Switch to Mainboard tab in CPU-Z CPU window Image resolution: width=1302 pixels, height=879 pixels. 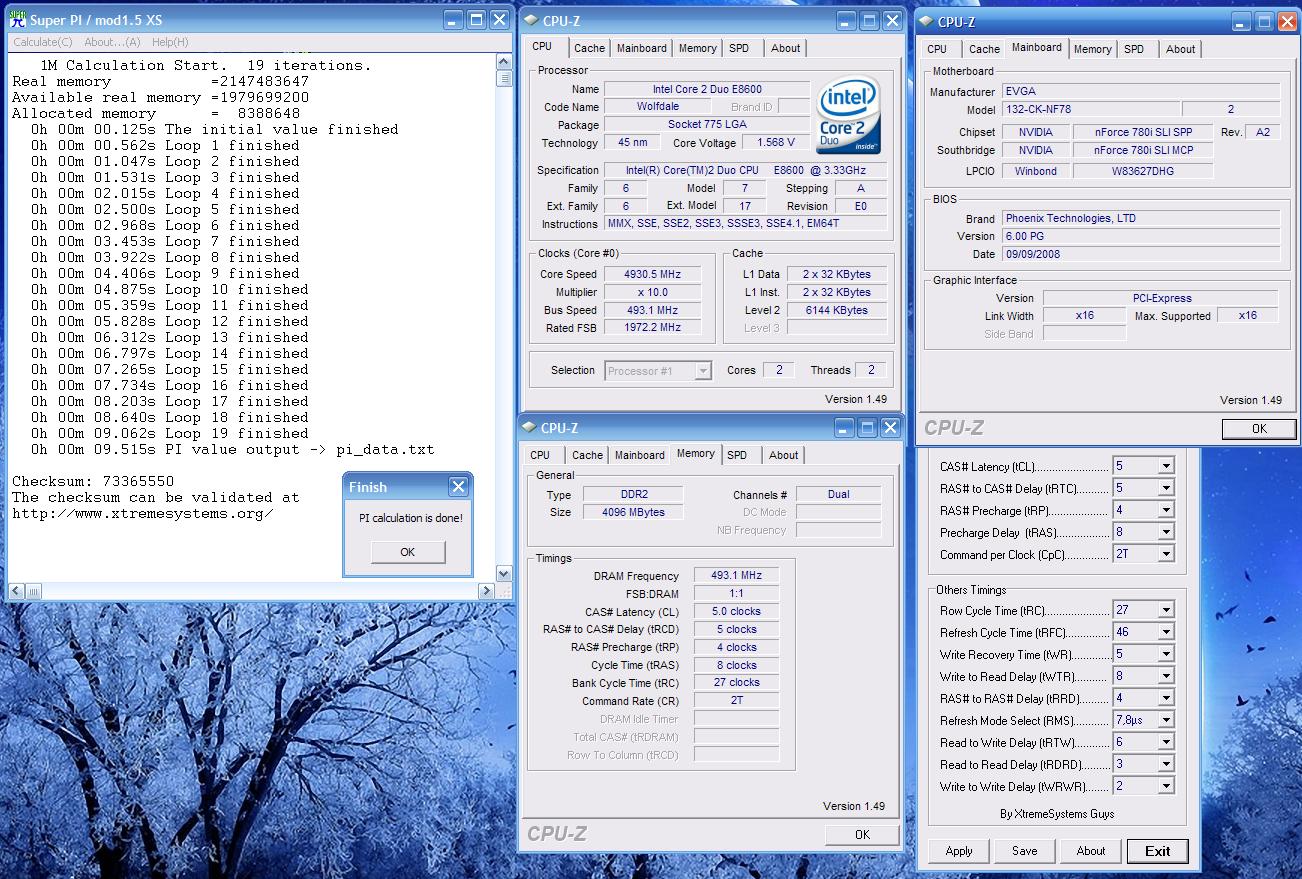tap(641, 48)
